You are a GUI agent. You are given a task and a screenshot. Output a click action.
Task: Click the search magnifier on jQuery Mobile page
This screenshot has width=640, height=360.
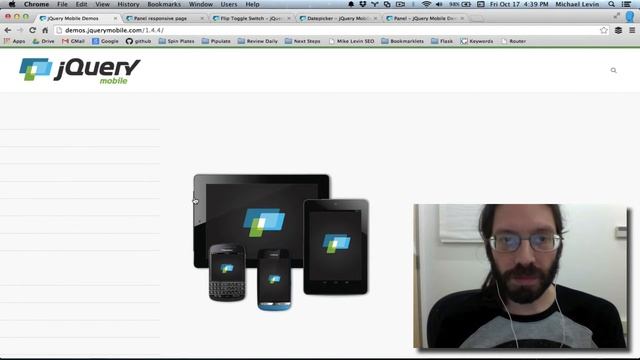click(x=613, y=70)
